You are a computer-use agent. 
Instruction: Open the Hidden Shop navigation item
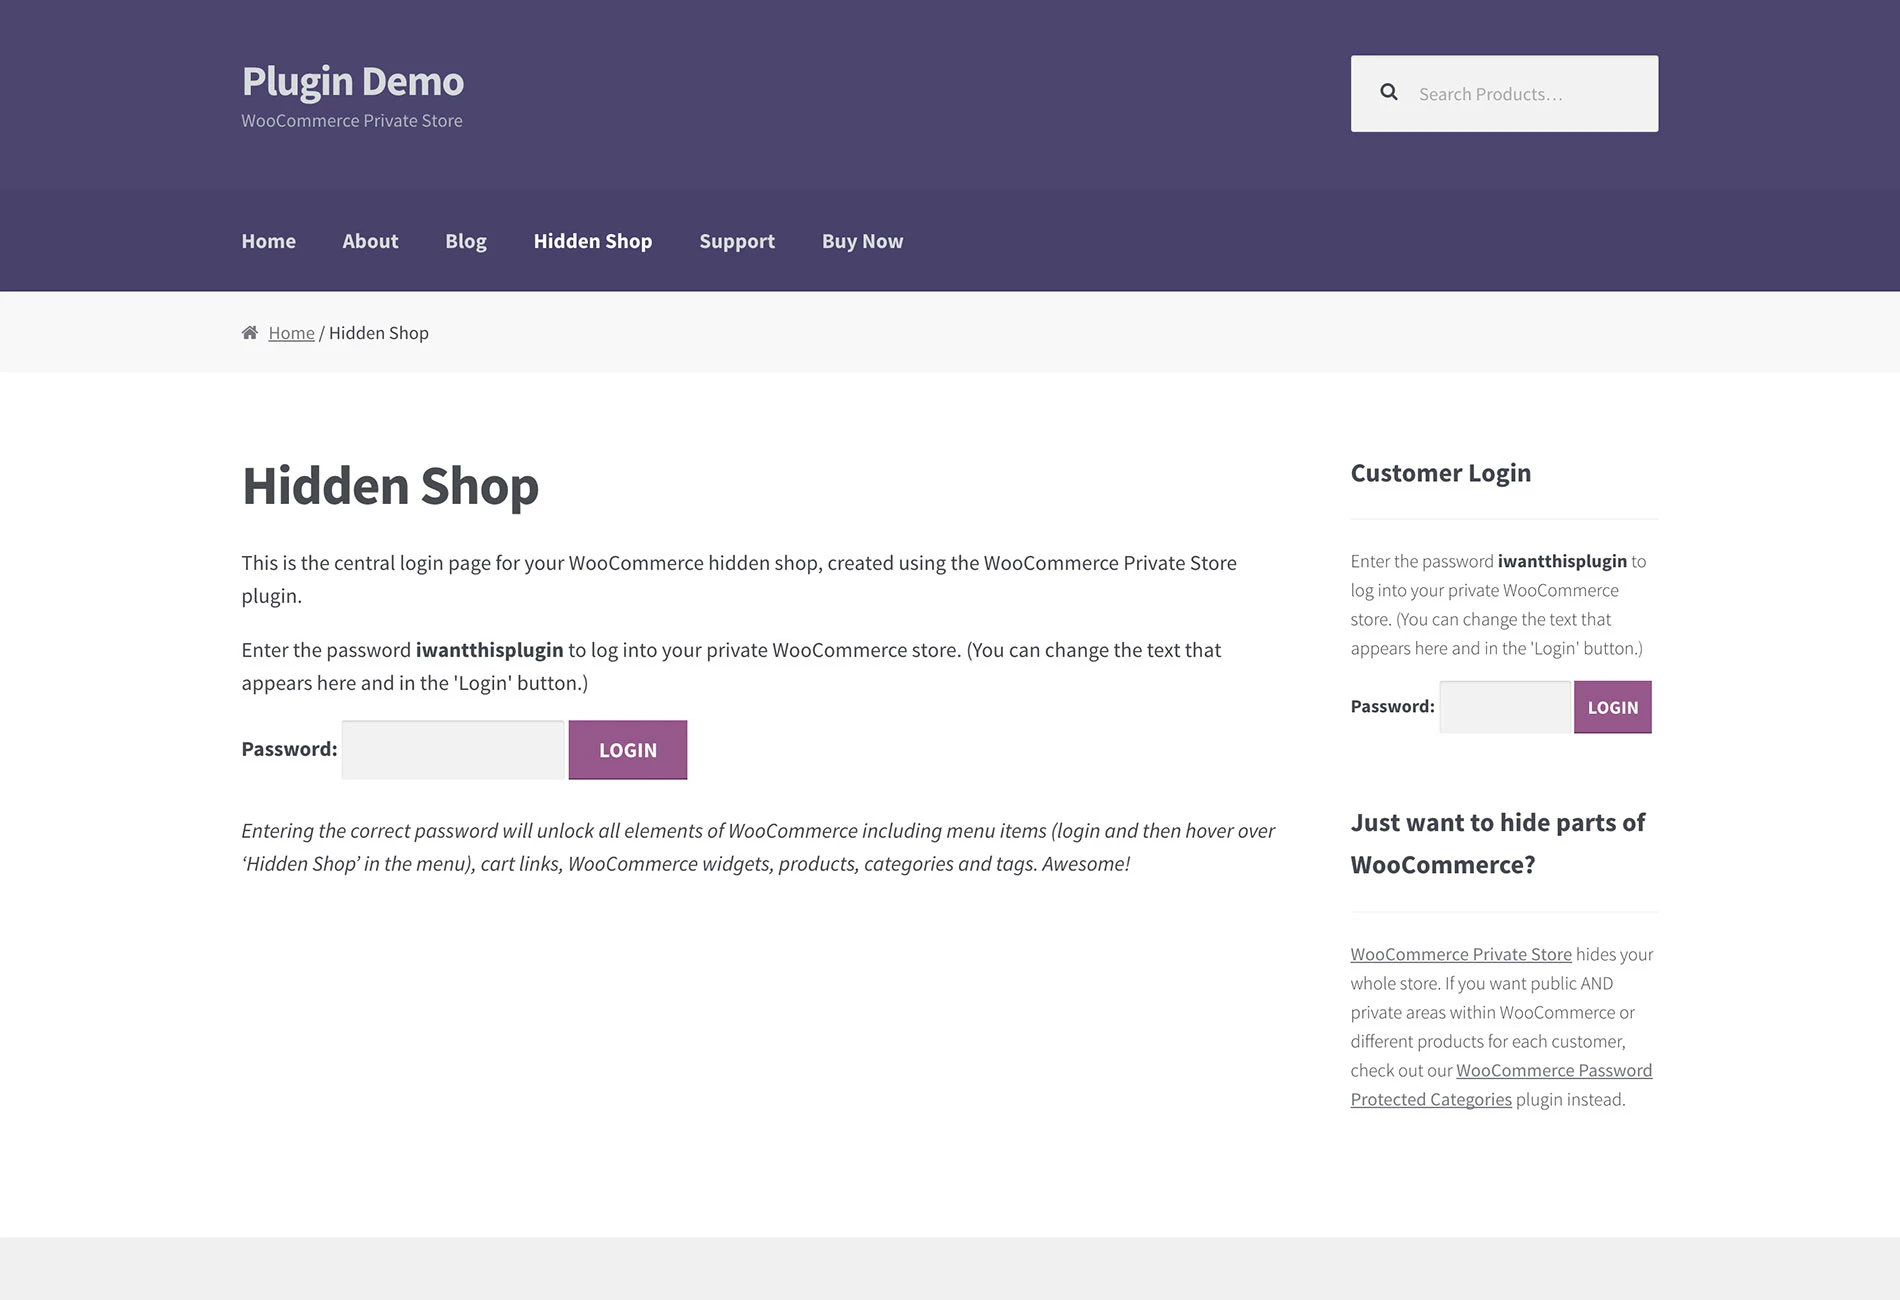coord(592,240)
